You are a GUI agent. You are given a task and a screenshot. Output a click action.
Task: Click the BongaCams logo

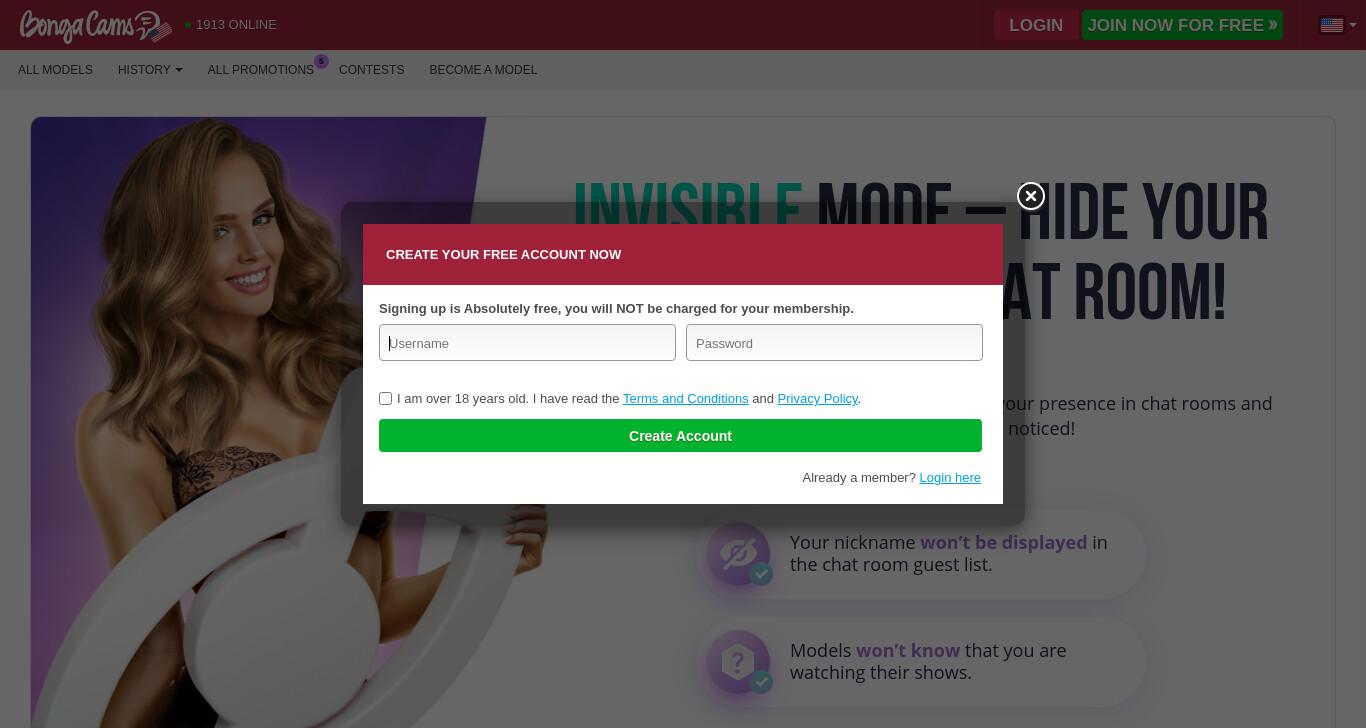96,26
